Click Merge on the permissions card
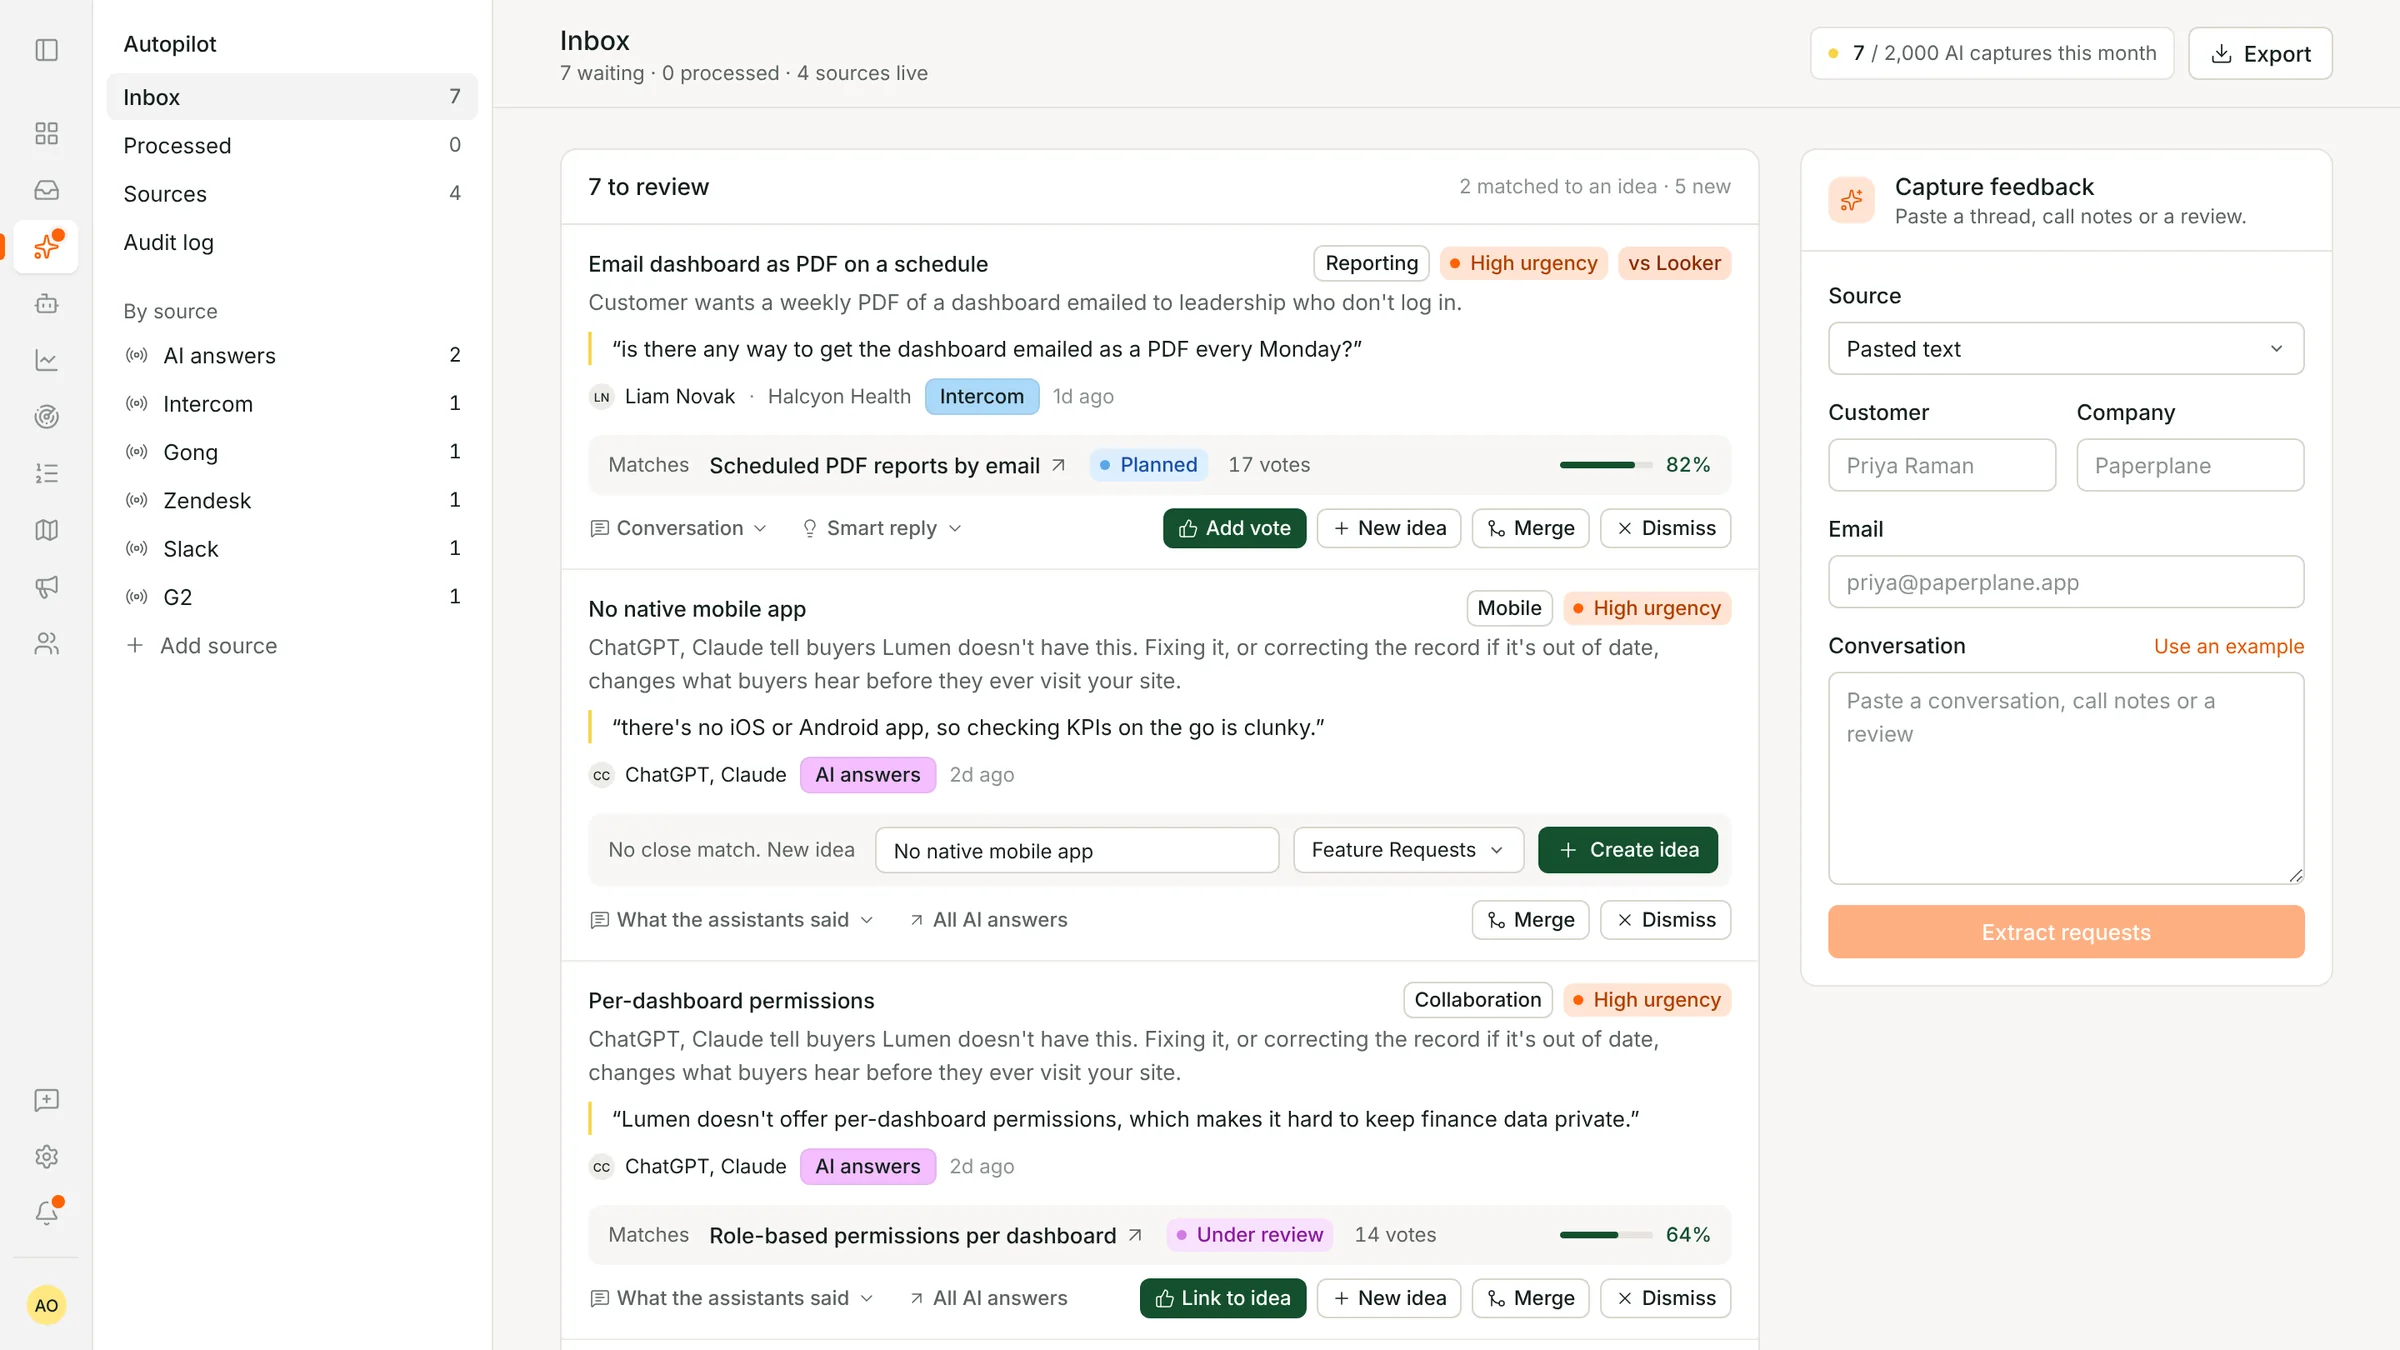 (x=1530, y=1297)
